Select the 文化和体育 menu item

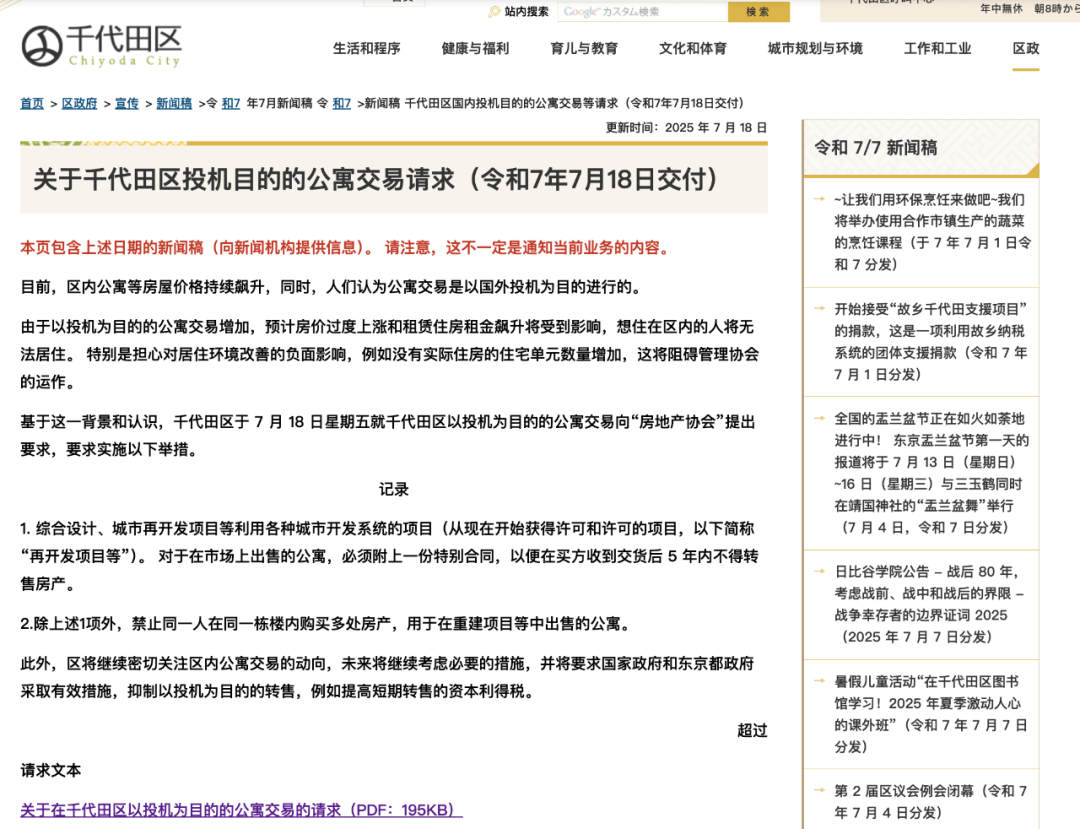692,48
